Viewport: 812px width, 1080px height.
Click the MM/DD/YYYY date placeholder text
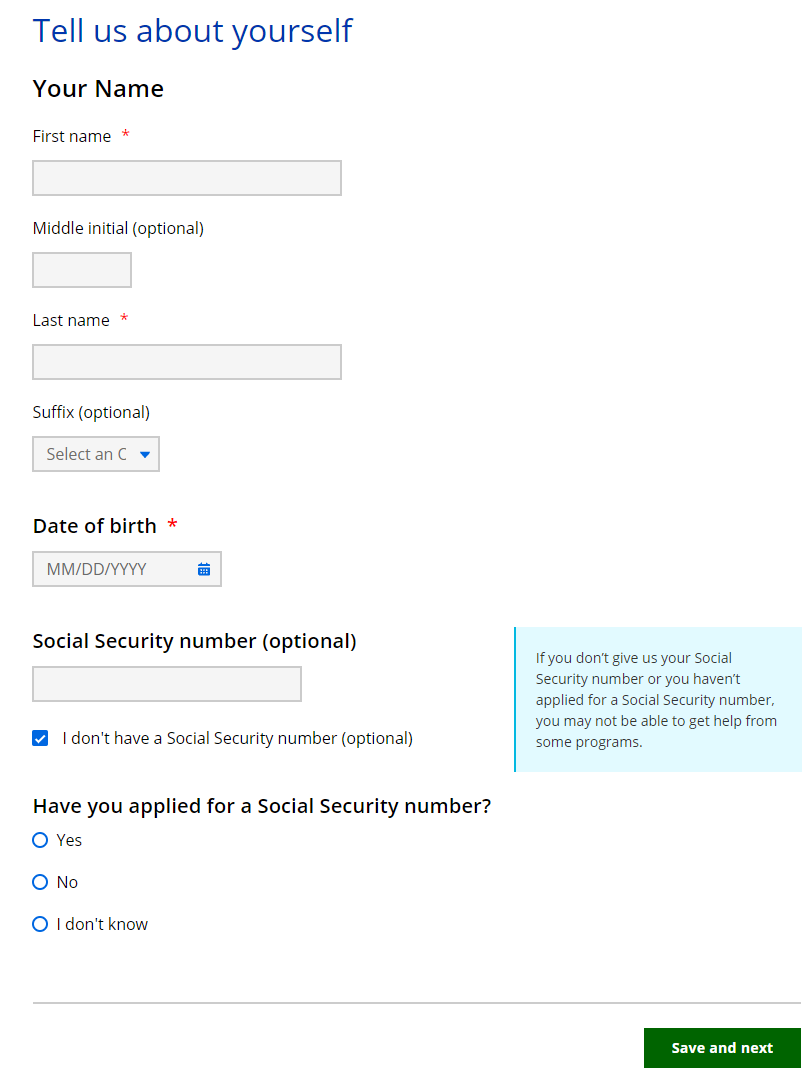click(x=97, y=569)
